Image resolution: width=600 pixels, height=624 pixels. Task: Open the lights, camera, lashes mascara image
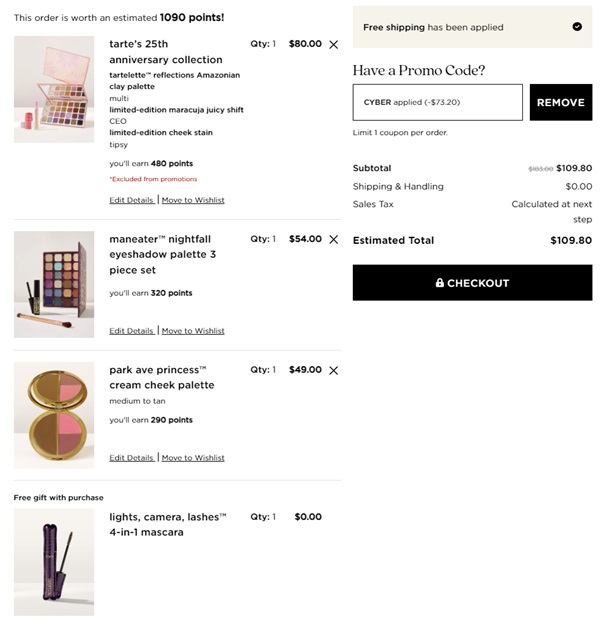54,561
